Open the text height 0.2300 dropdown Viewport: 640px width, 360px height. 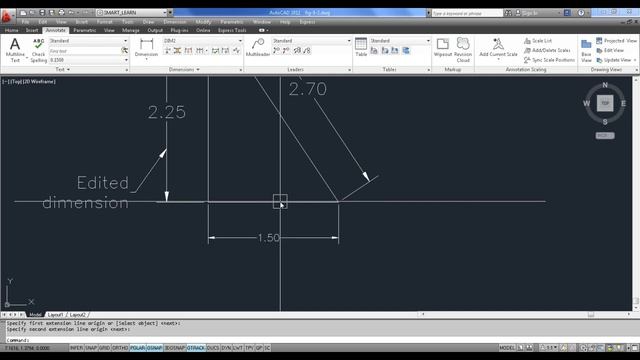point(88,60)
